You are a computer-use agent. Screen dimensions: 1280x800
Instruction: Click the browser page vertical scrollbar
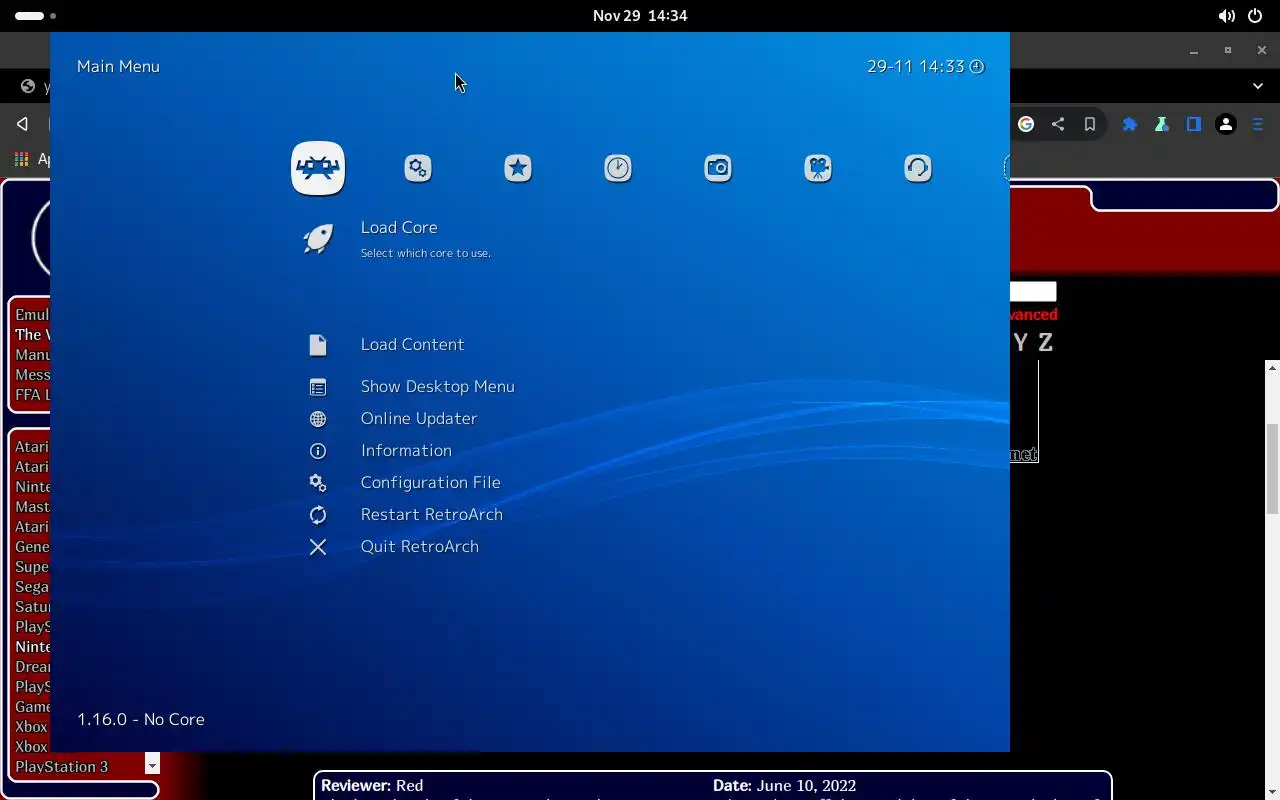coord(1272,470)
